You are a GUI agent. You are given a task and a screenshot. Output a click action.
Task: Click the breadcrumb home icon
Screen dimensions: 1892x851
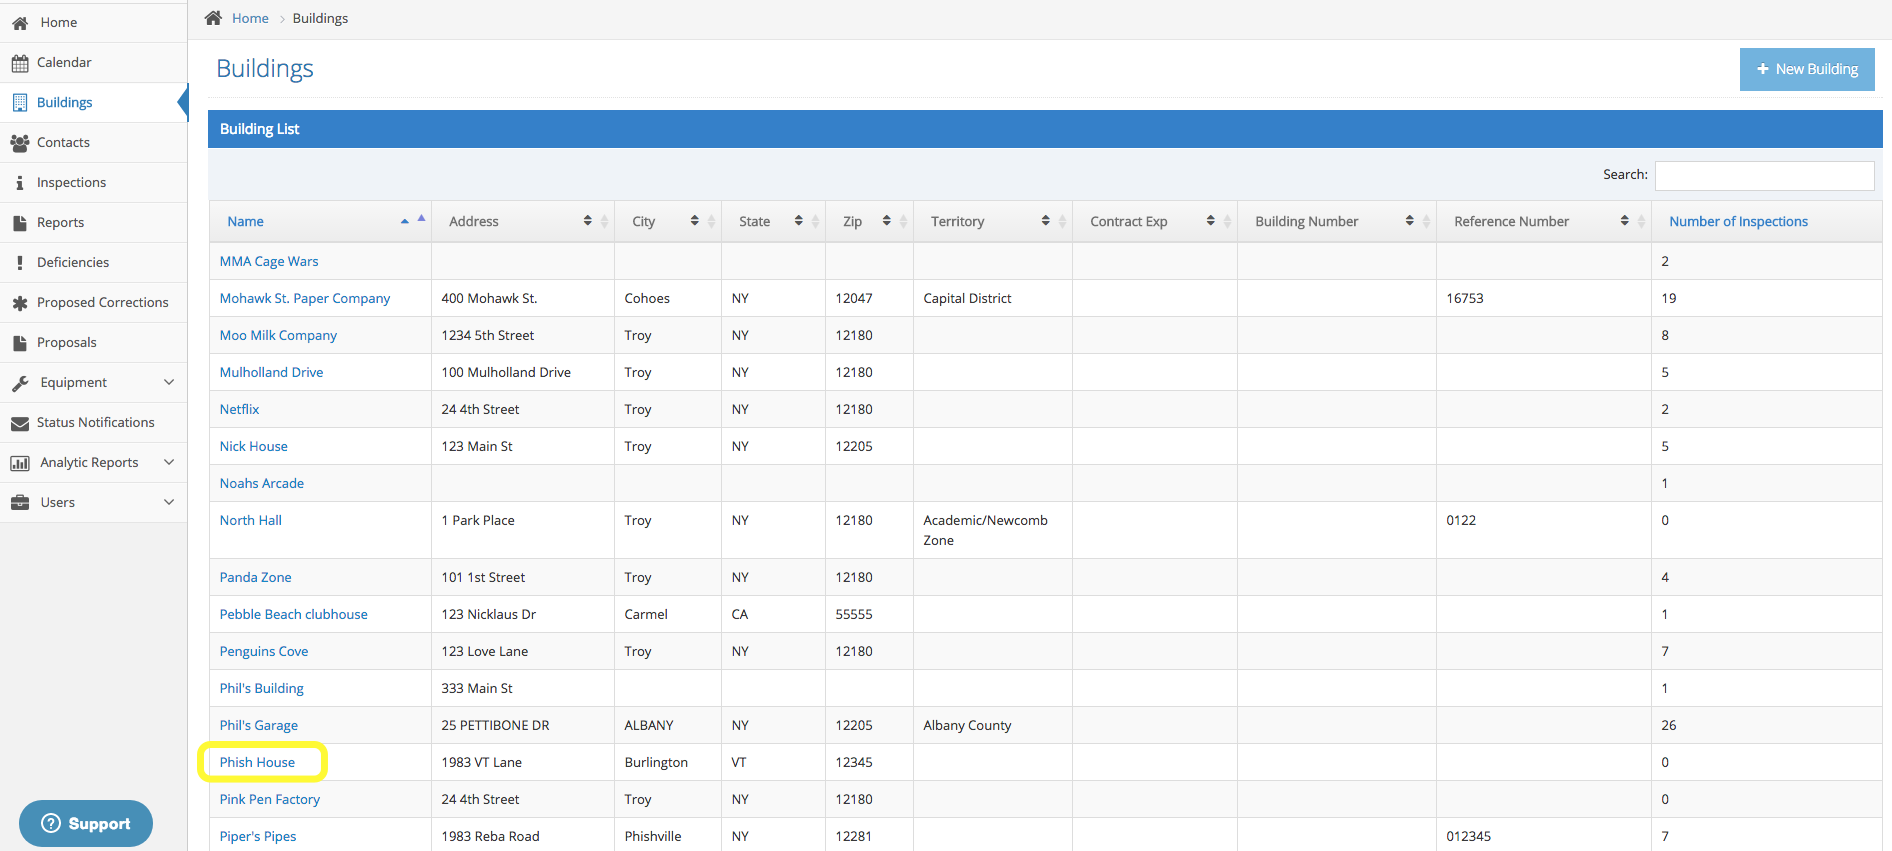[213, 18]
